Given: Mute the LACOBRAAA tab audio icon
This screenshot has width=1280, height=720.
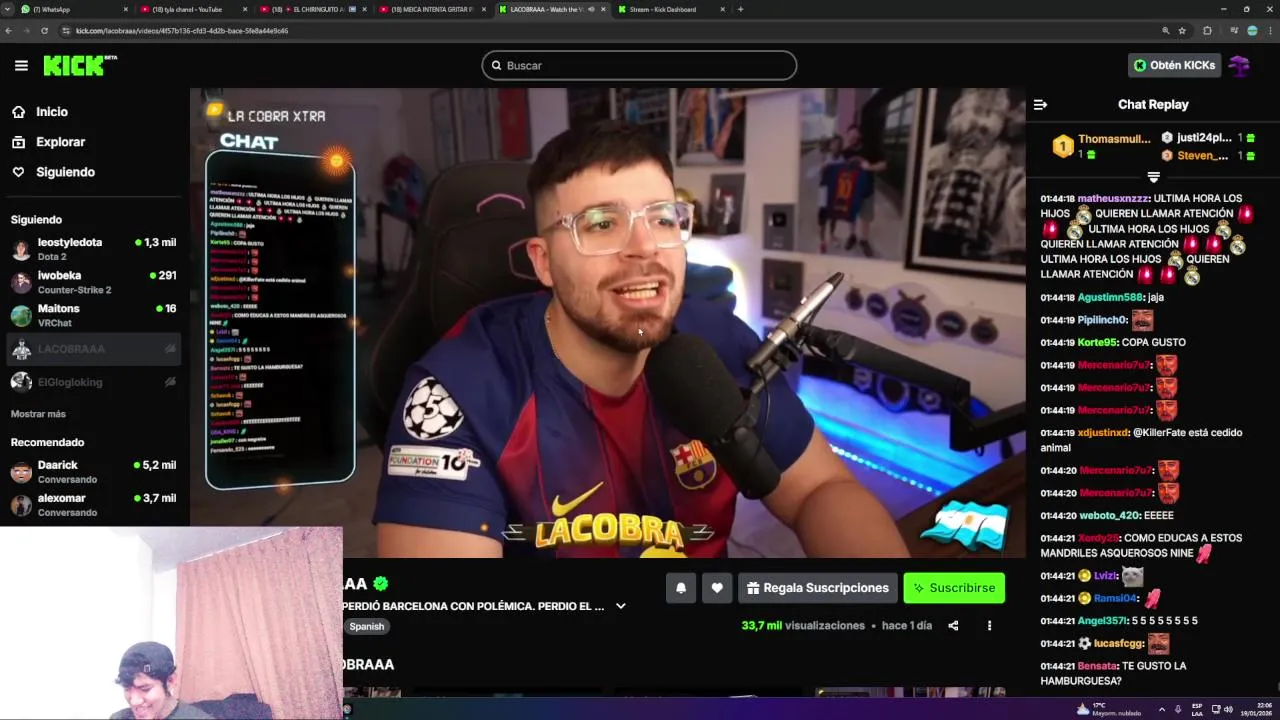Looking at the screenshot, I should pos(591,9).
